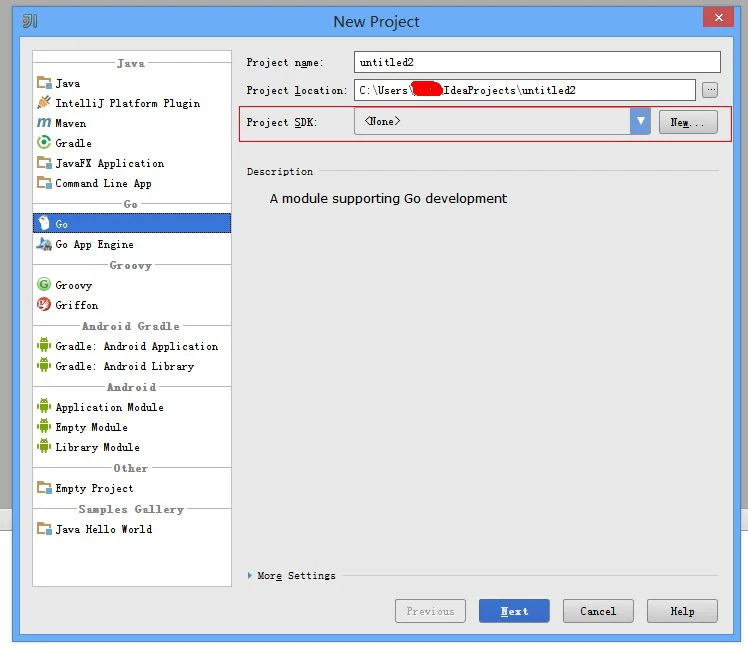The image size is (748, 652).
Task: Click the red Griffon icon
Action: point(44,304)
